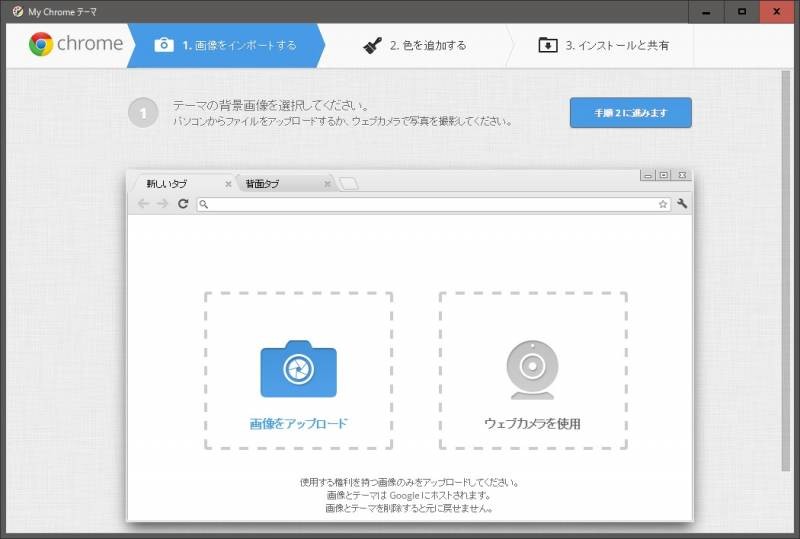This screenshot has width=800, height=539.
Task: Go to step 3 インストールと共有 tab
Action: [x=604, y=45]
